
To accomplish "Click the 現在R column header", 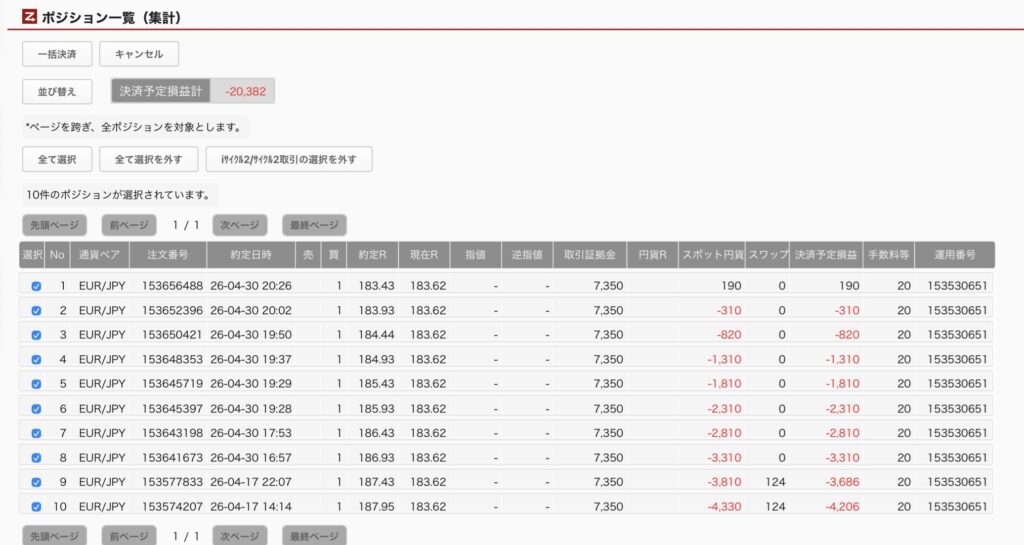I will tap(424, 255).
